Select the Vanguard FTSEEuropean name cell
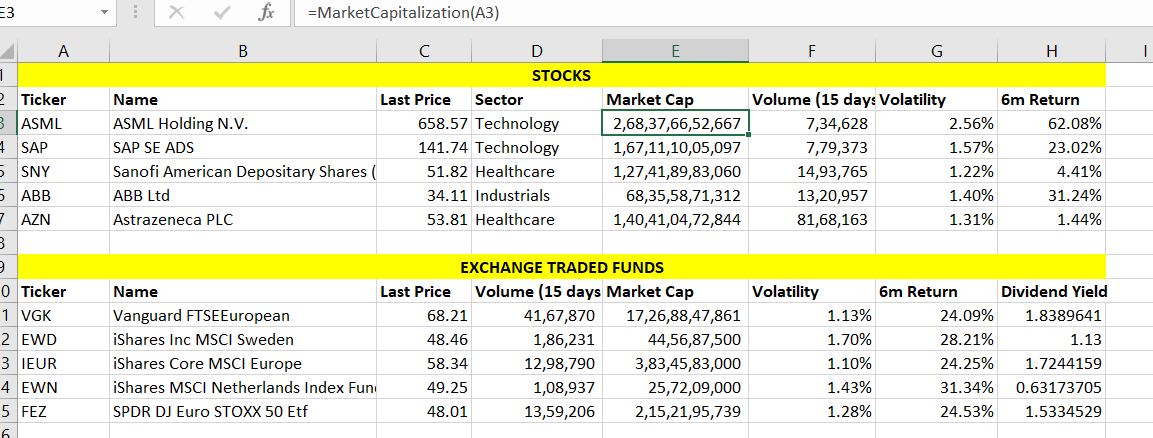Screen dimensions: 1153x438 242,316
